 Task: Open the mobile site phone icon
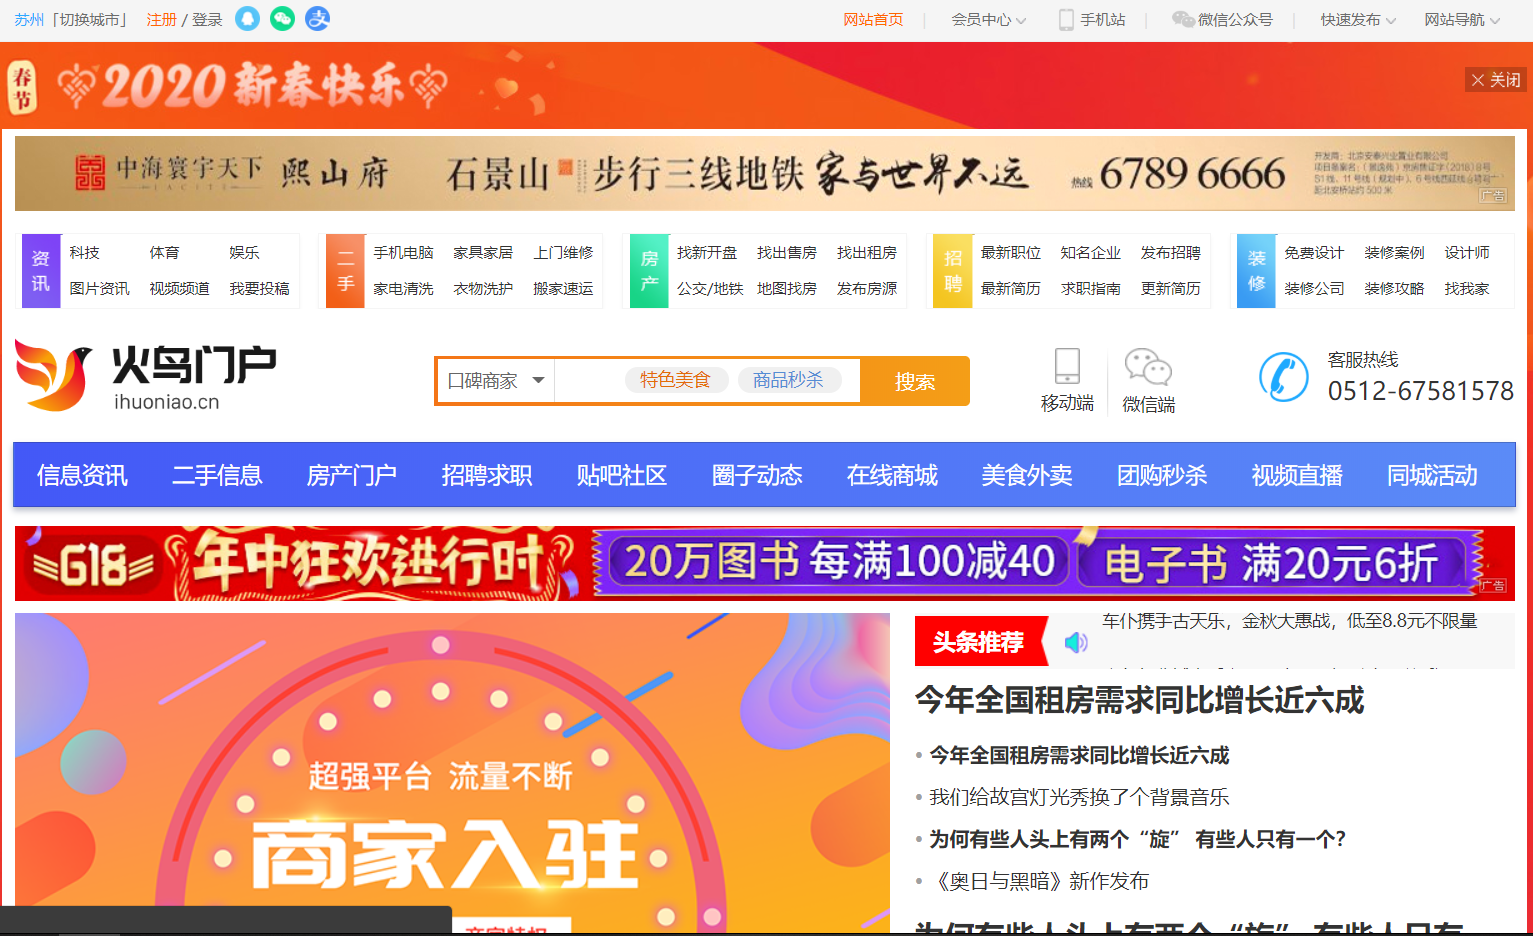click(x=1066, y=20)
